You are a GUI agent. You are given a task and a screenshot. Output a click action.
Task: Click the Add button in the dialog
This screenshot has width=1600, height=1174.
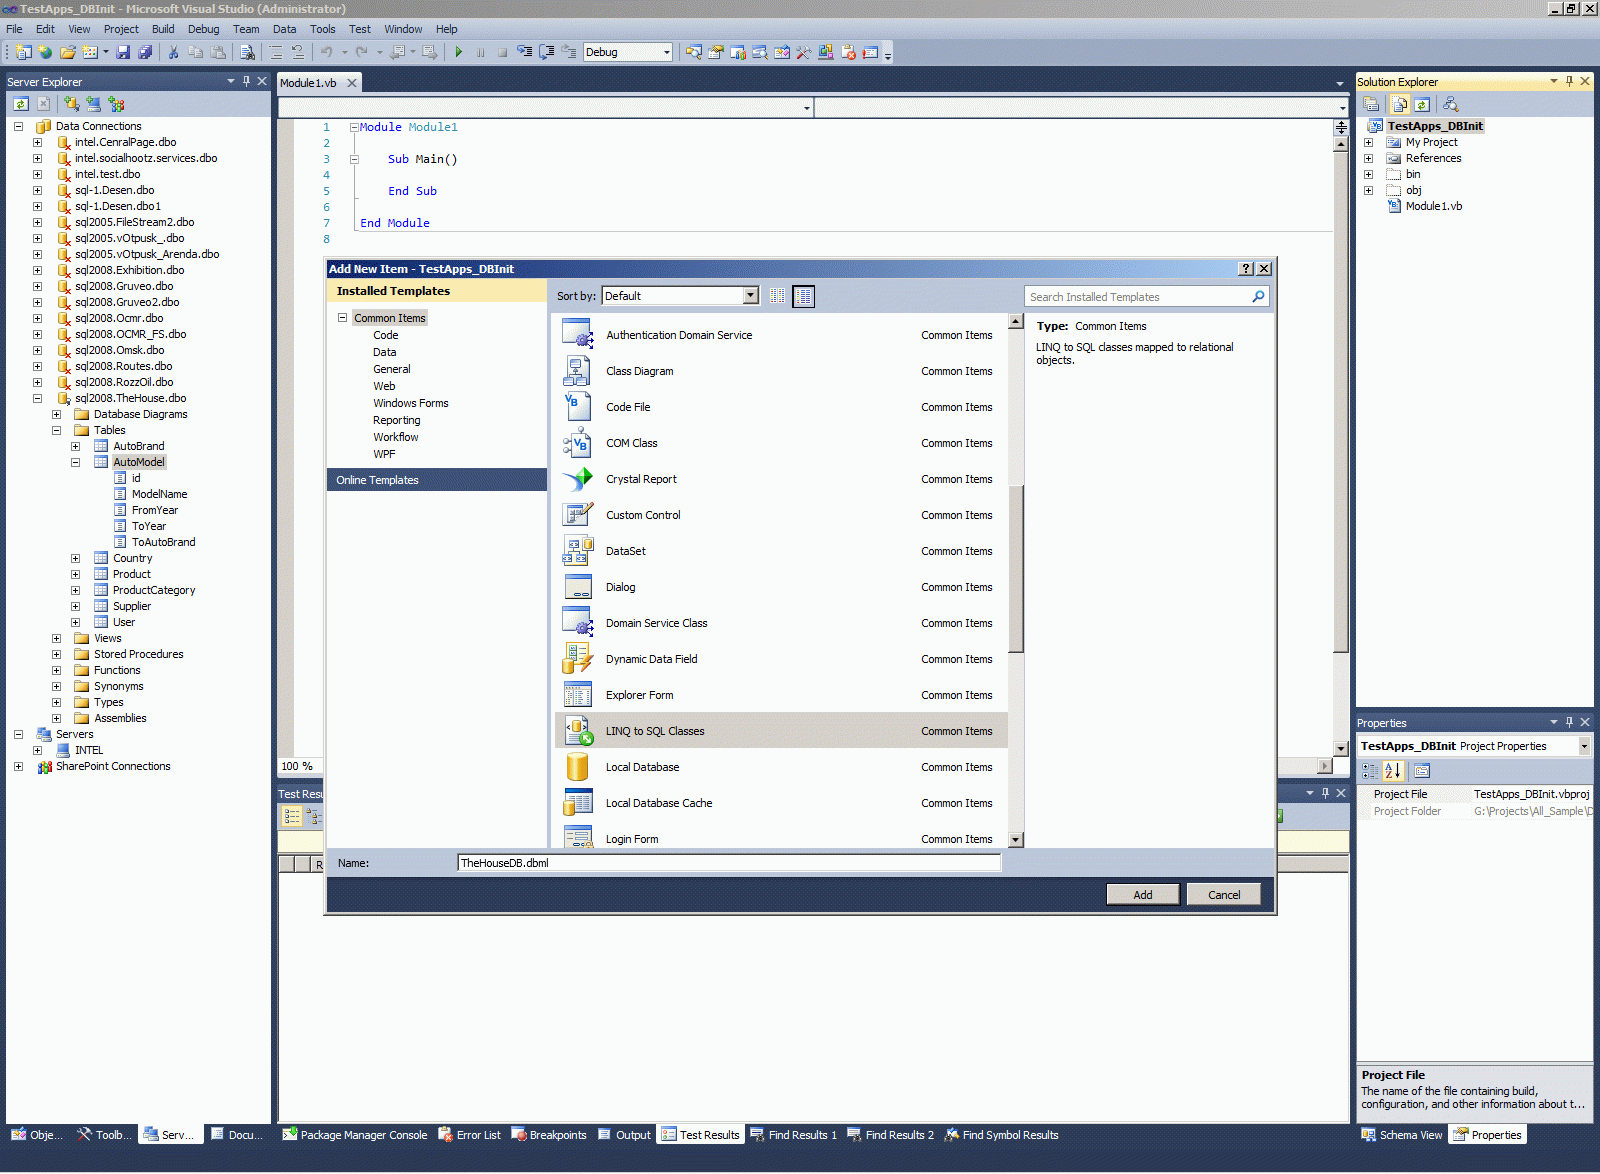coord(1143,895)
